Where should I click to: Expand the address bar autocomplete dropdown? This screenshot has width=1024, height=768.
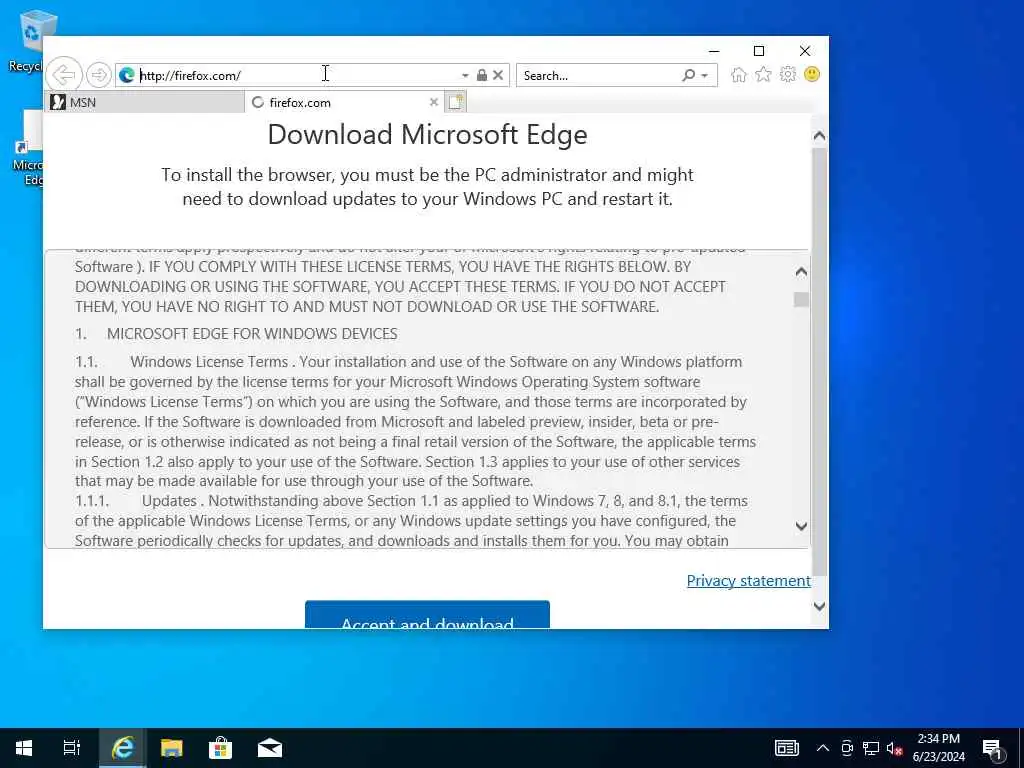(465, 76)
